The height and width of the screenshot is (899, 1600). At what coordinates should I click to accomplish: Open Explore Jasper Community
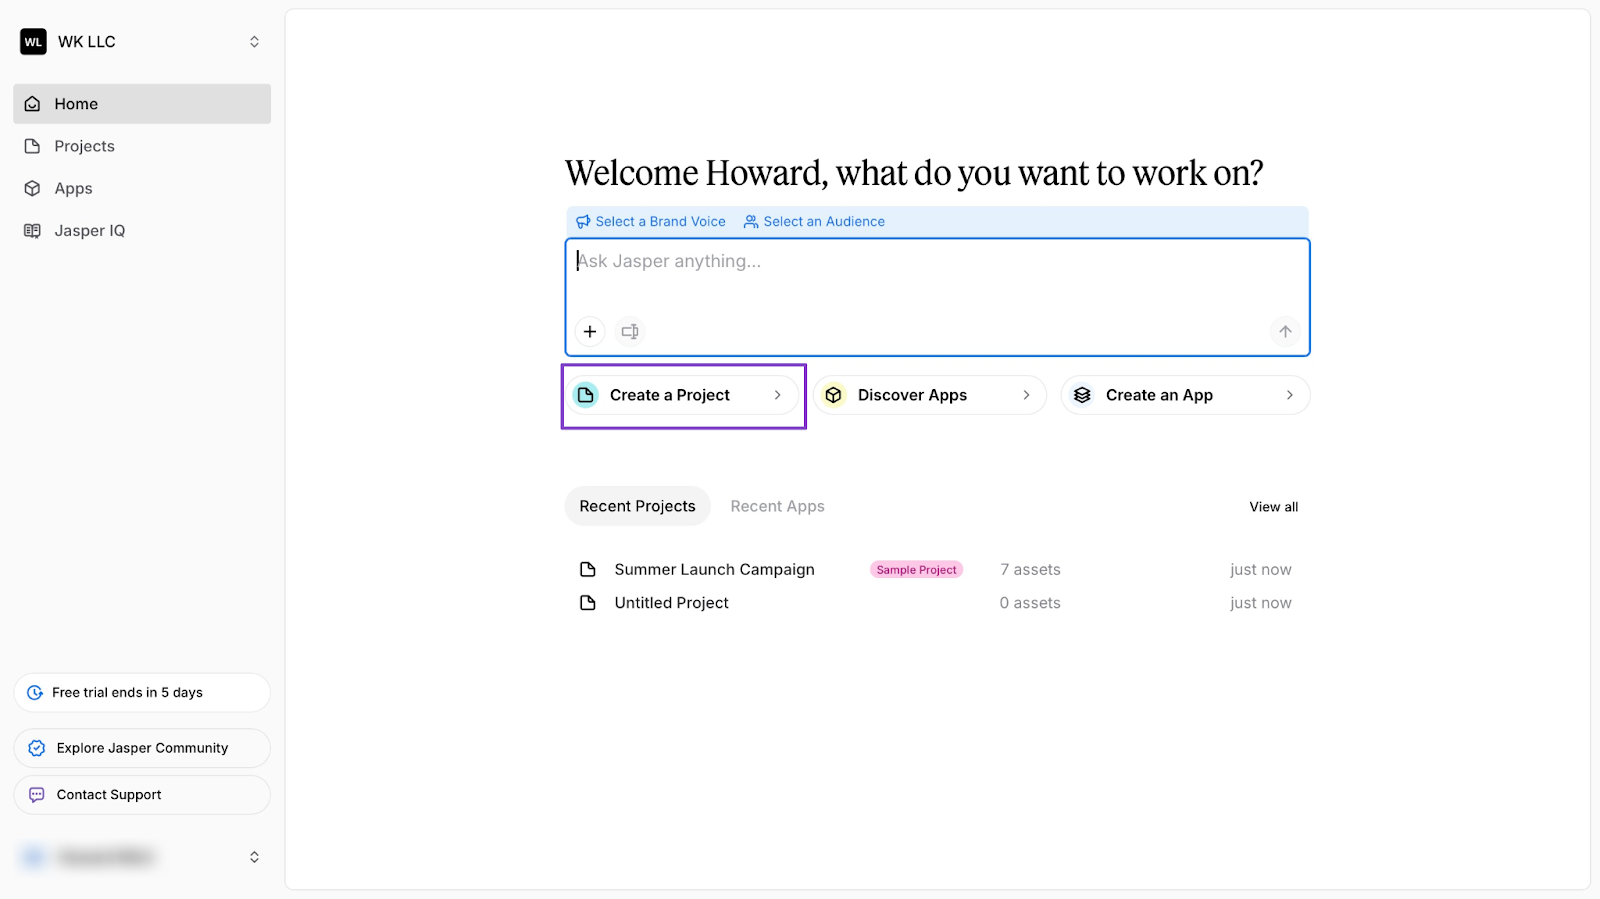click(142, 749)
